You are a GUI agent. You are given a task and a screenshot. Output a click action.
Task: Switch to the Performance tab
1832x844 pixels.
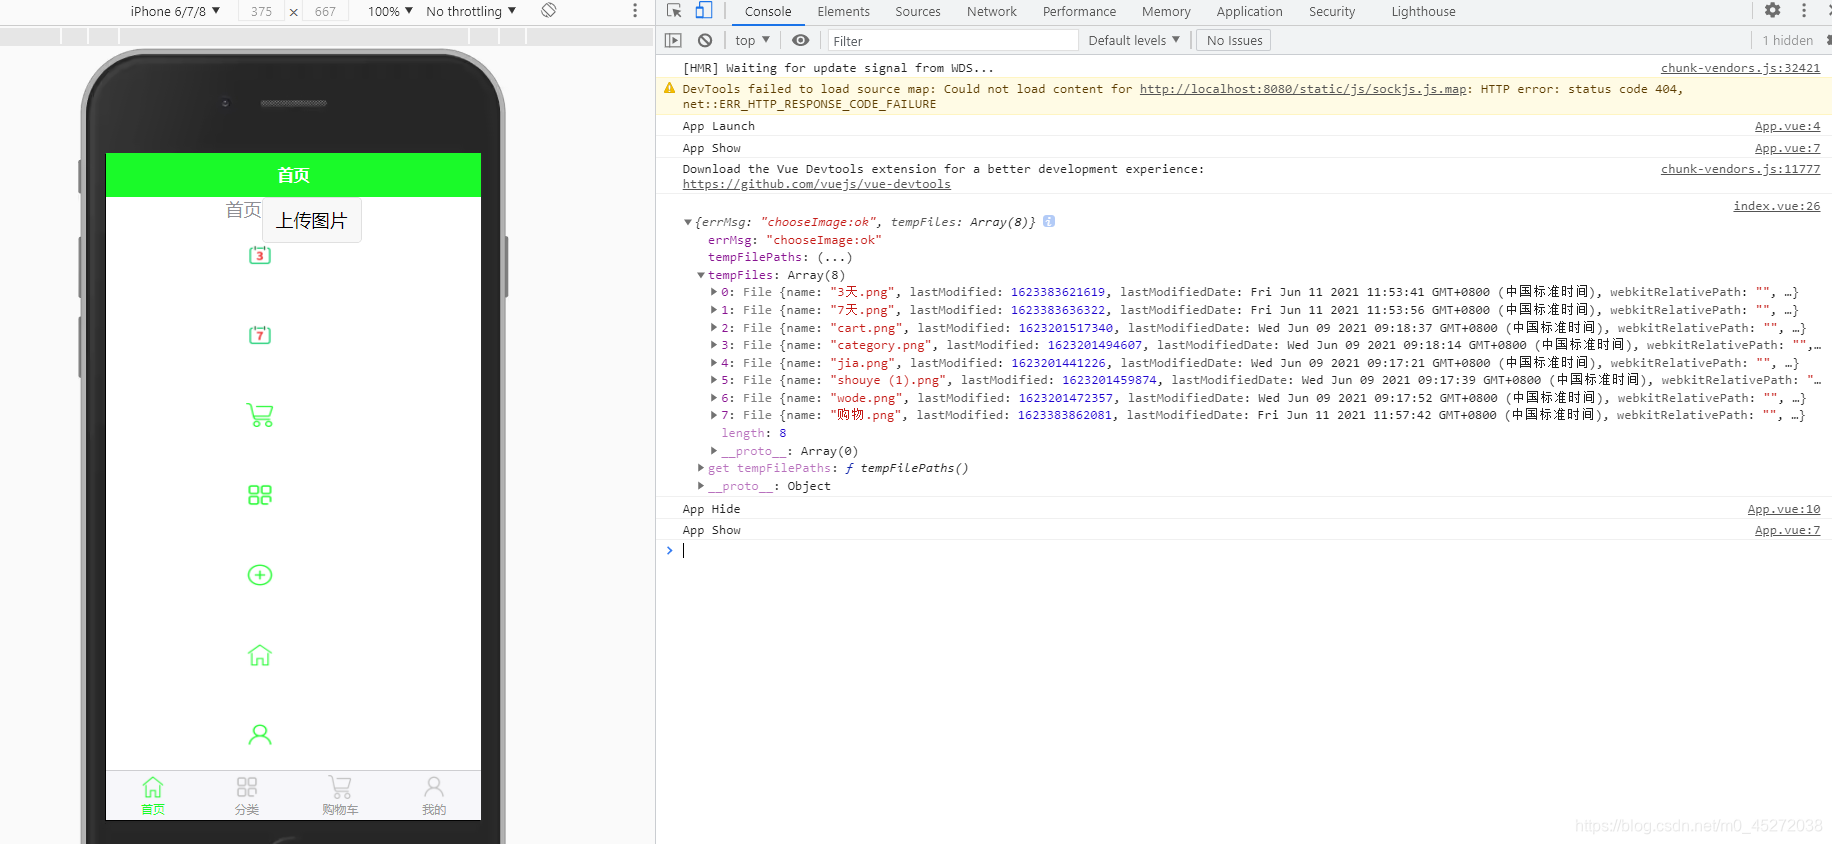pyautogui.click(x=1079, y=12)
